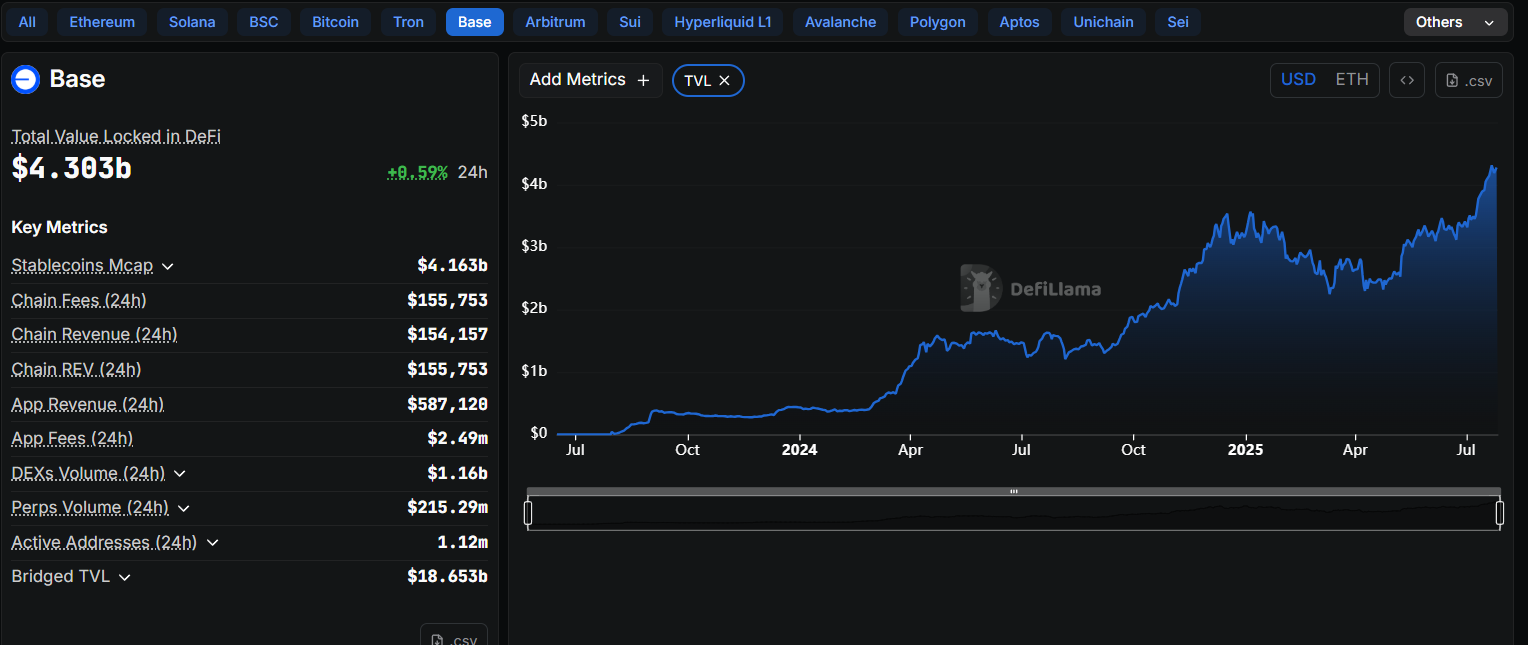Click the Chain REV (24h) label
Image resolution: width=1528 pixels, height=645 pixels.
pos(76,370)
